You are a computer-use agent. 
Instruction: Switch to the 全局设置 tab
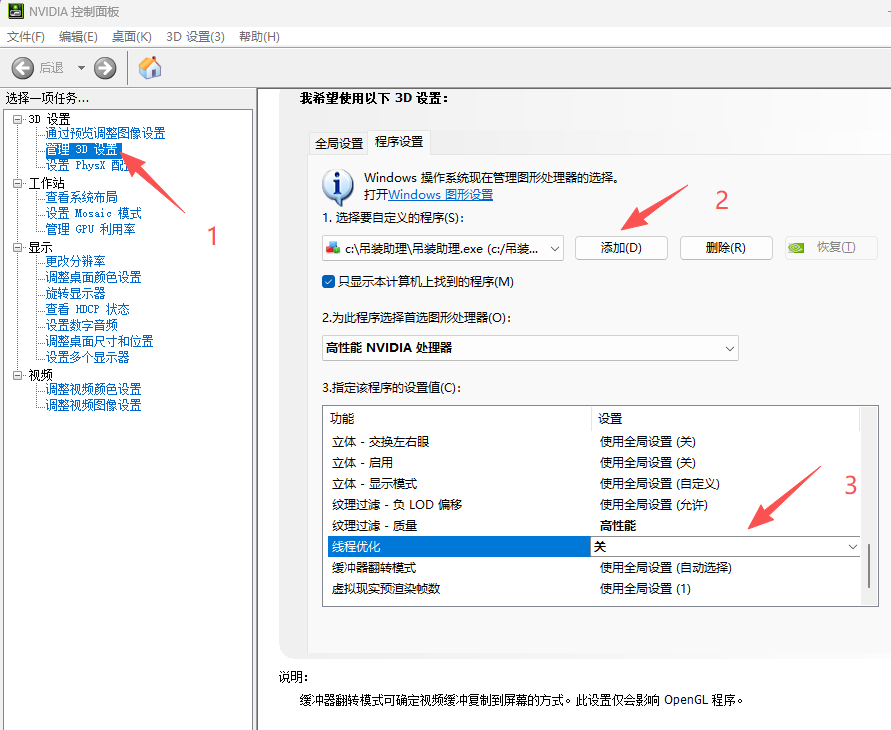339,143
